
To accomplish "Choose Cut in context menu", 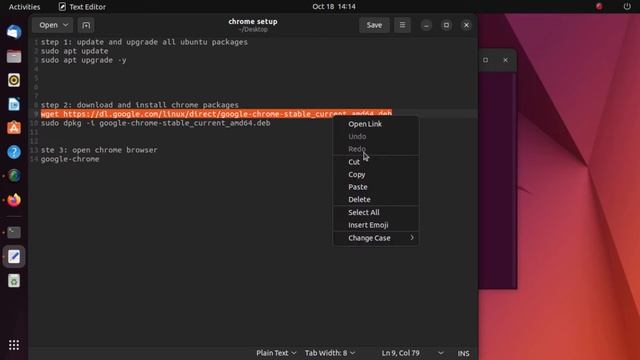I will (376, 162).
